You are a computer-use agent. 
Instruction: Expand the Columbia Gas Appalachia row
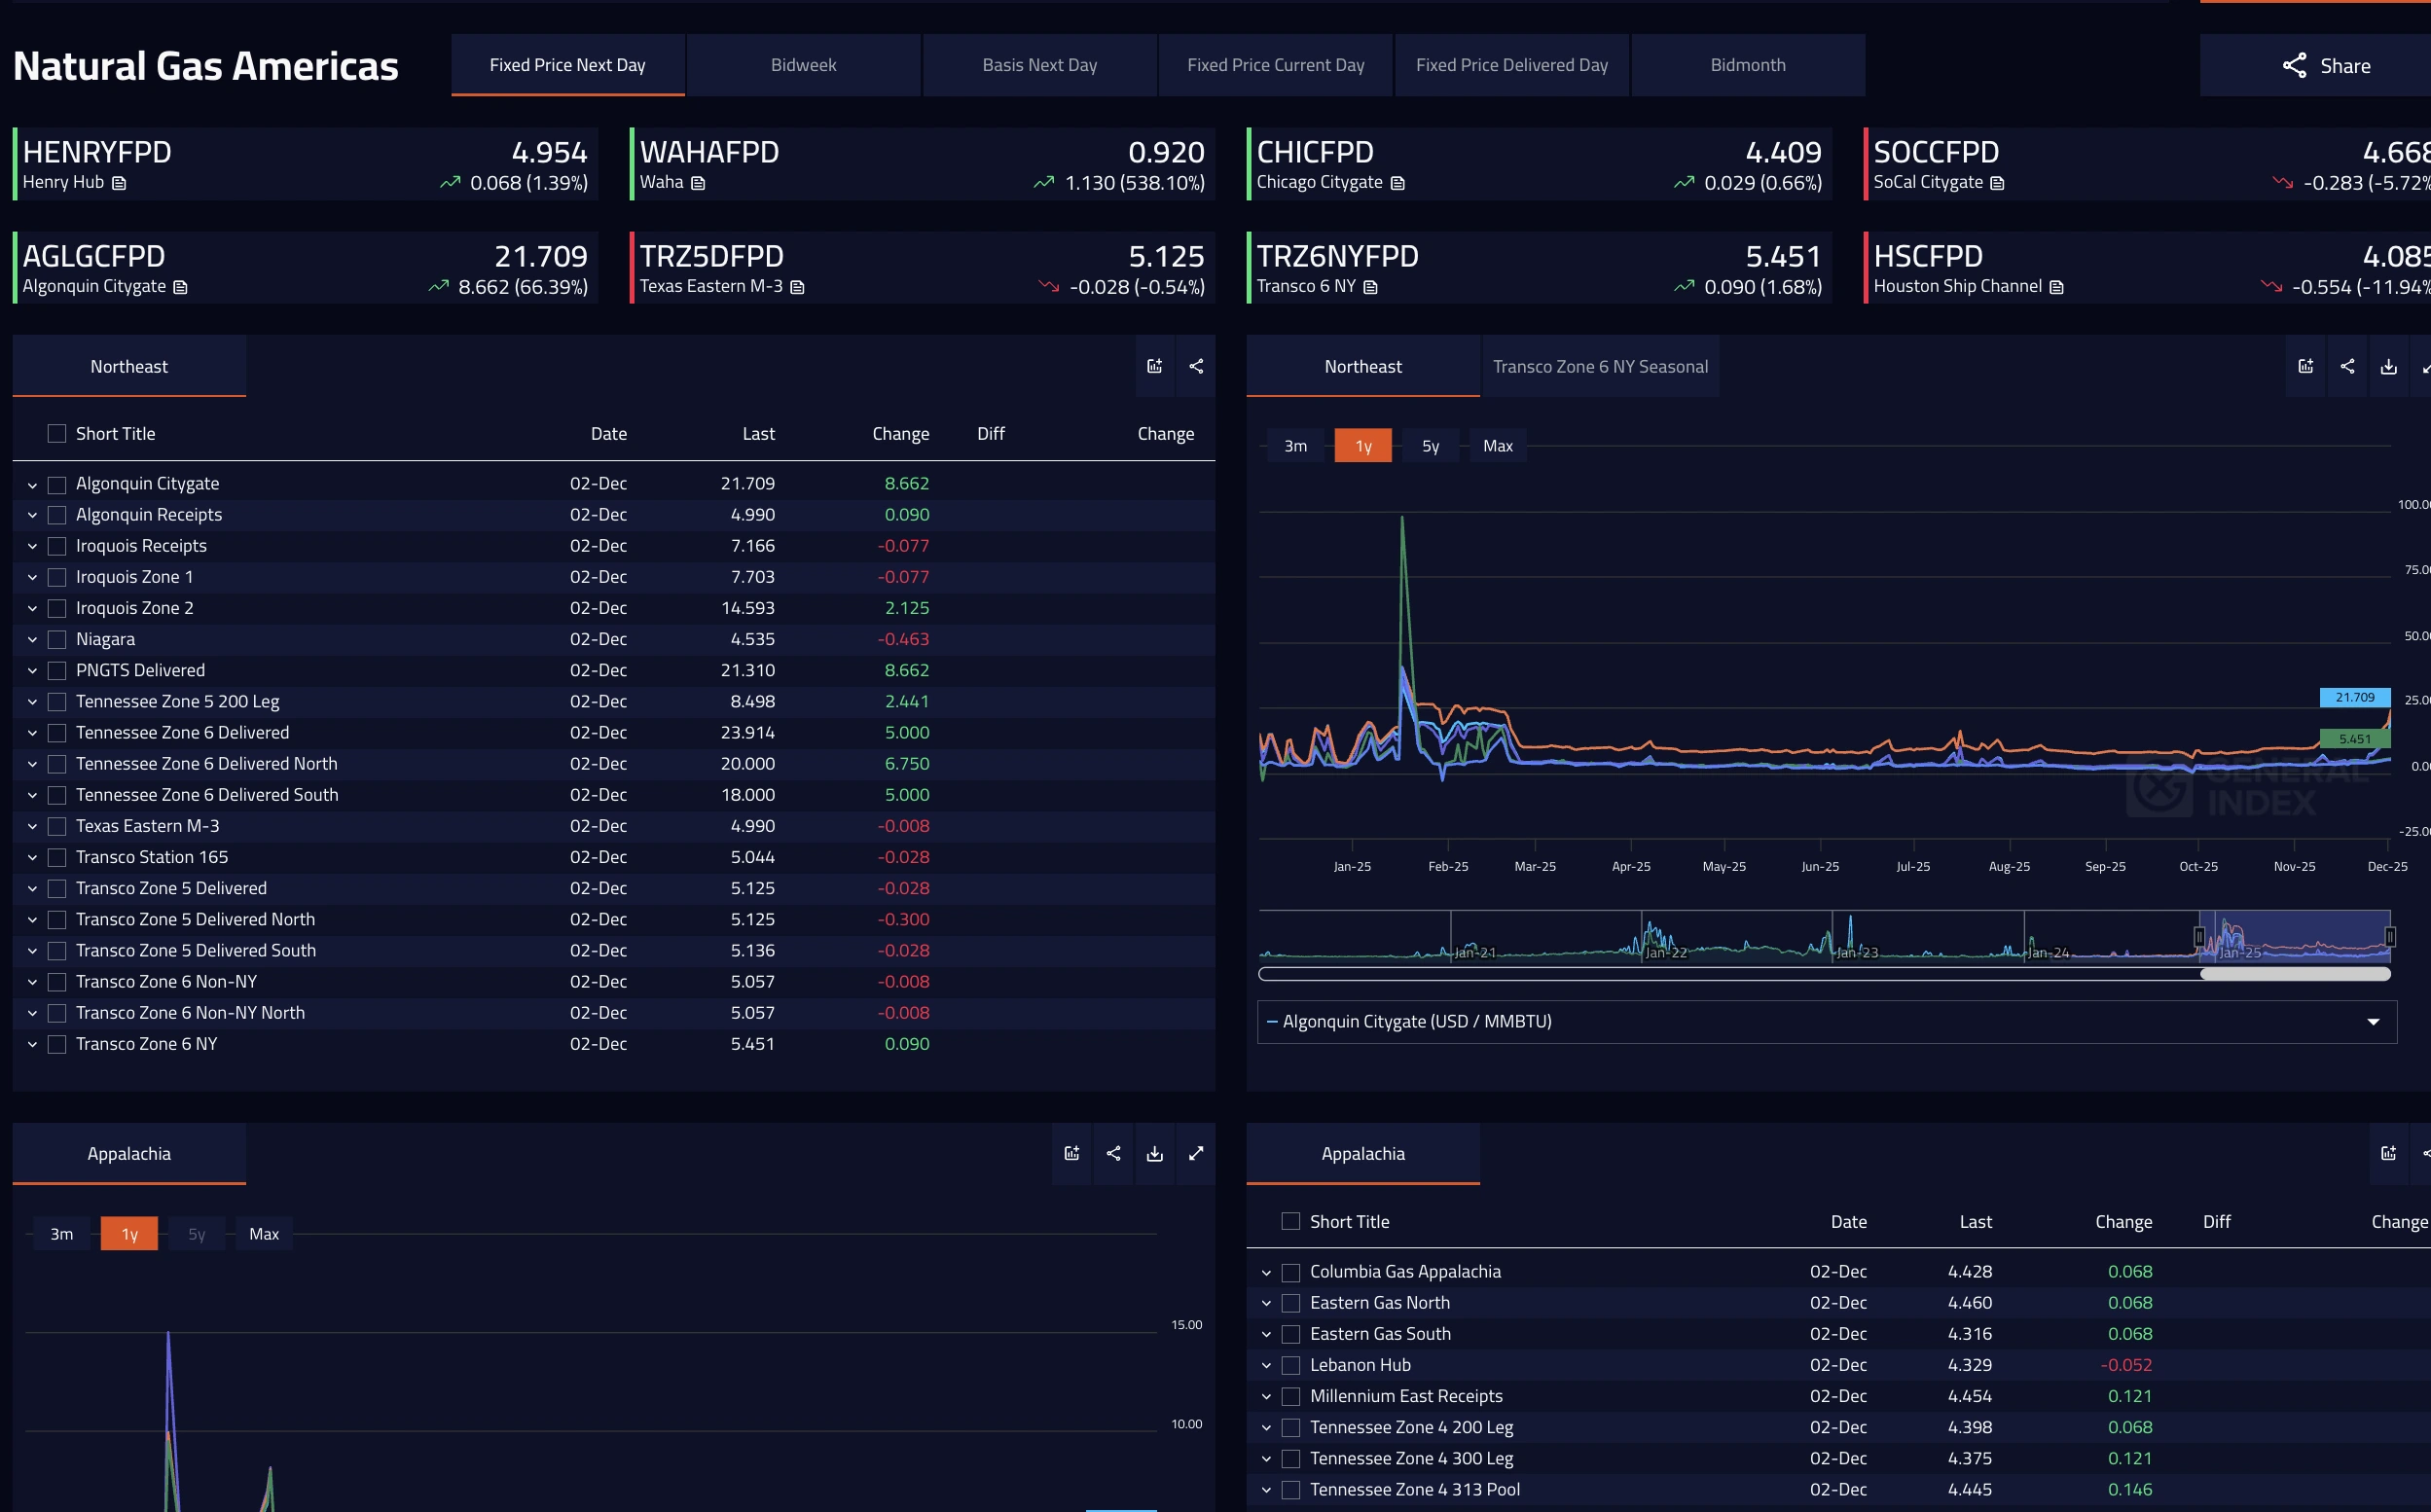pos(1268,1272)
